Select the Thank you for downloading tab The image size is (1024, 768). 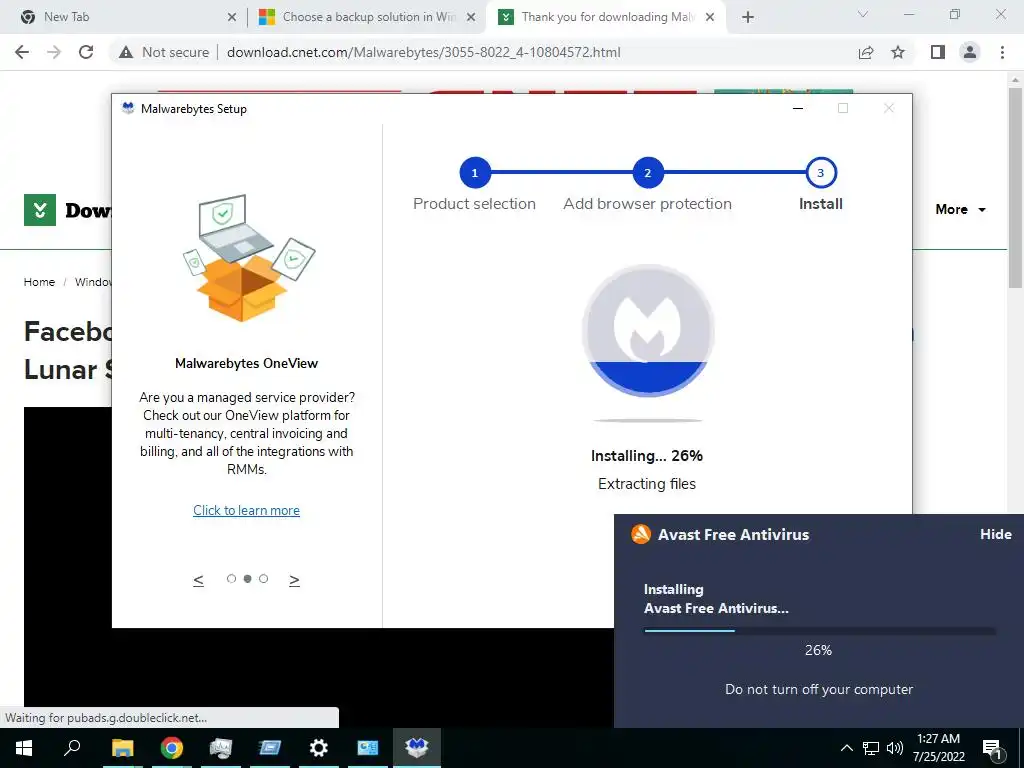607,17
